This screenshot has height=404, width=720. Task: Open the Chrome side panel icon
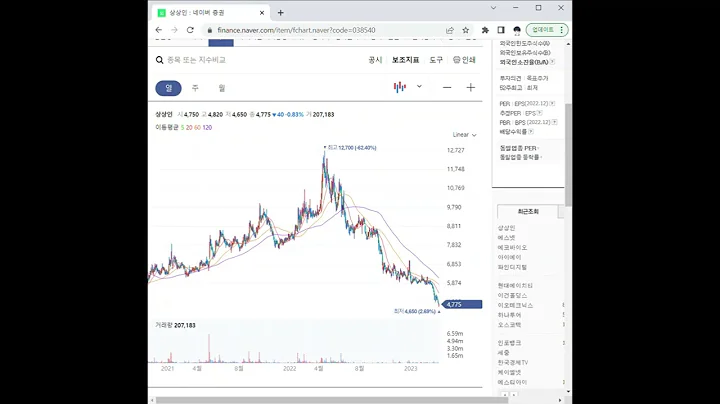(501, 30)
